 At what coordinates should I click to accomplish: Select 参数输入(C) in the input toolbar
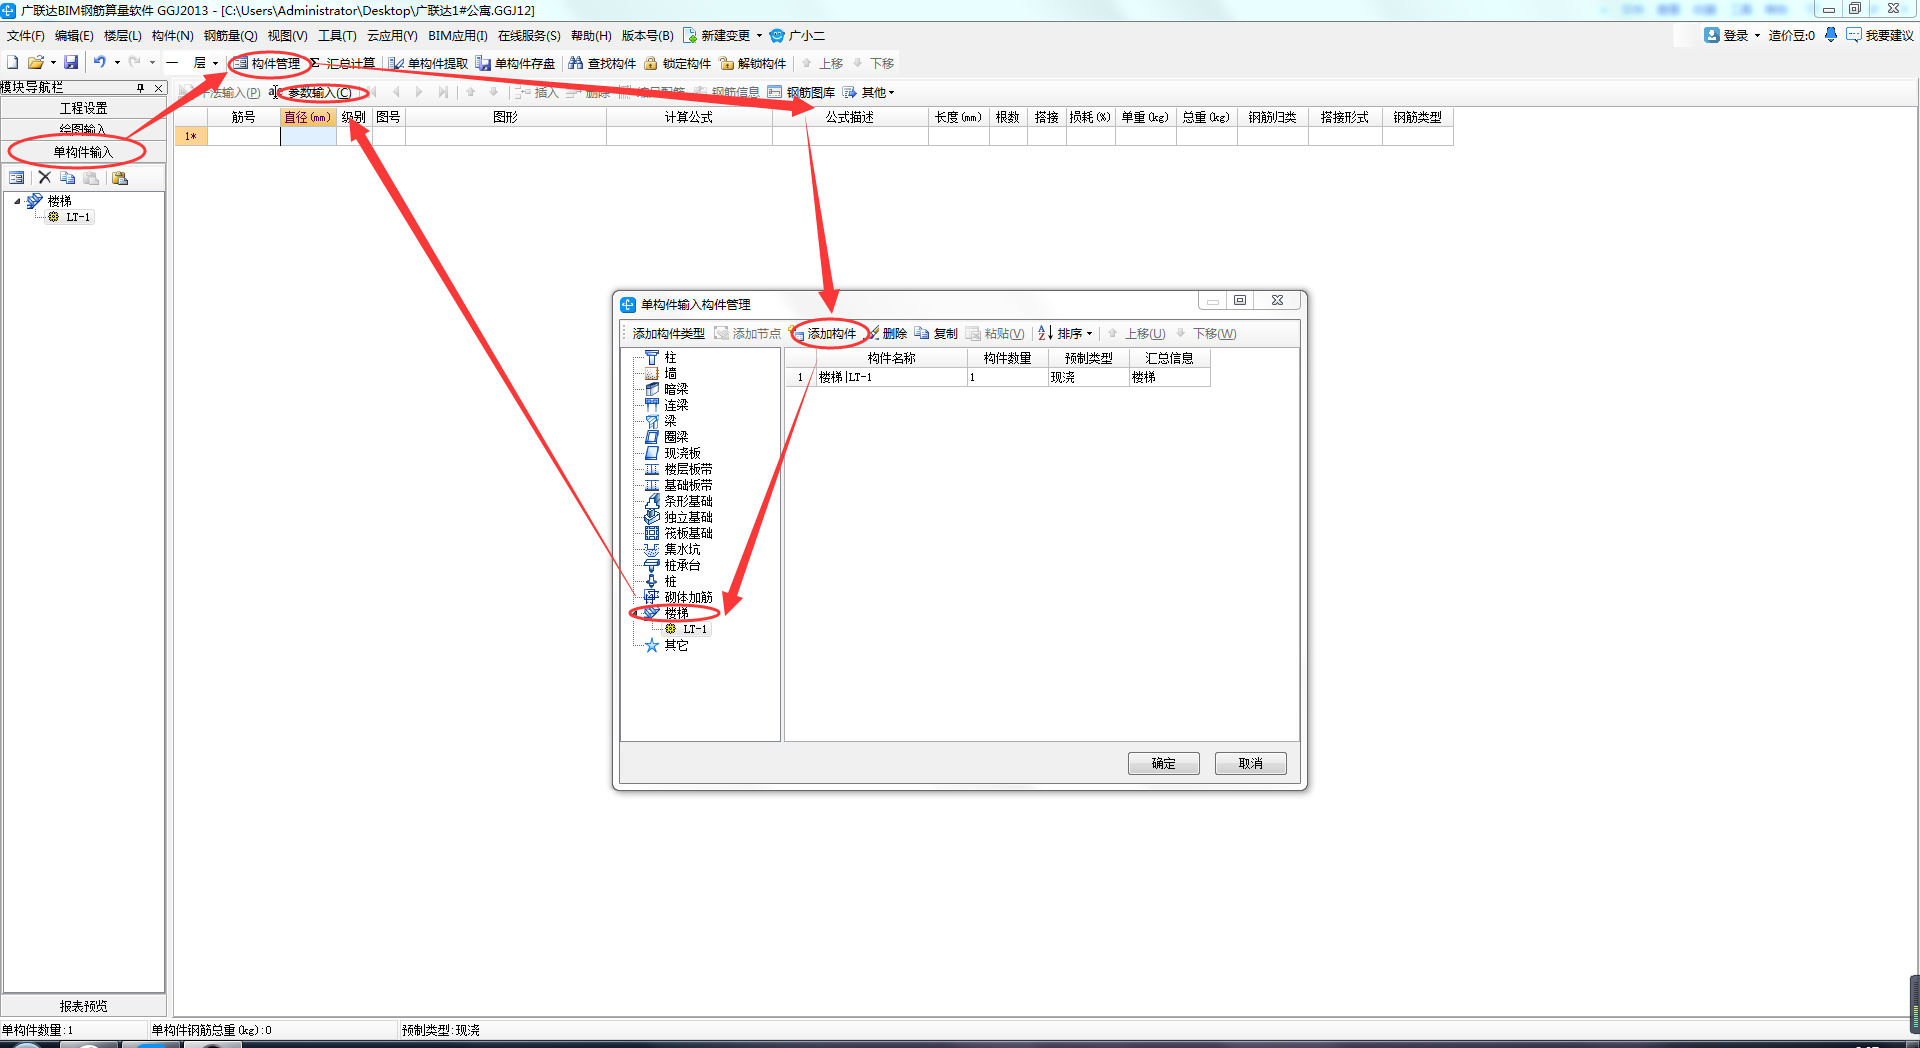tap(313, 92)
